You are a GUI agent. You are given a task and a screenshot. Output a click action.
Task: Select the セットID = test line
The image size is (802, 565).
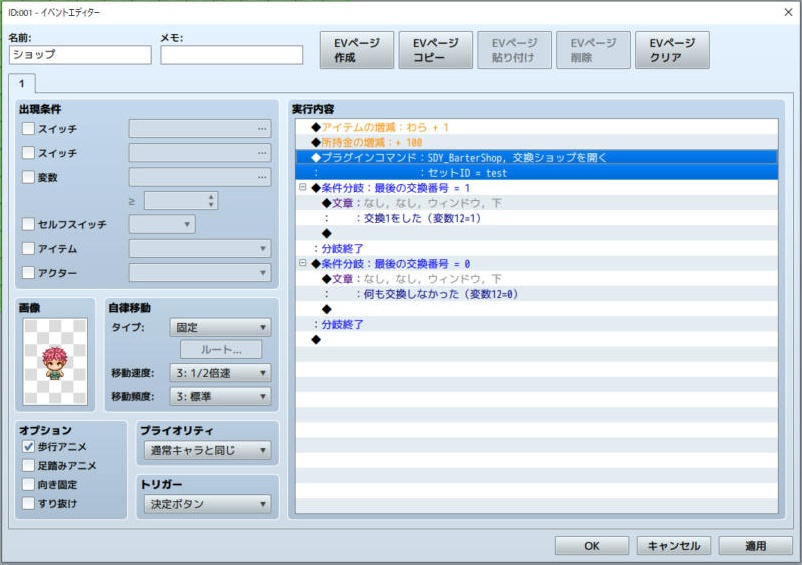(537, 173)
